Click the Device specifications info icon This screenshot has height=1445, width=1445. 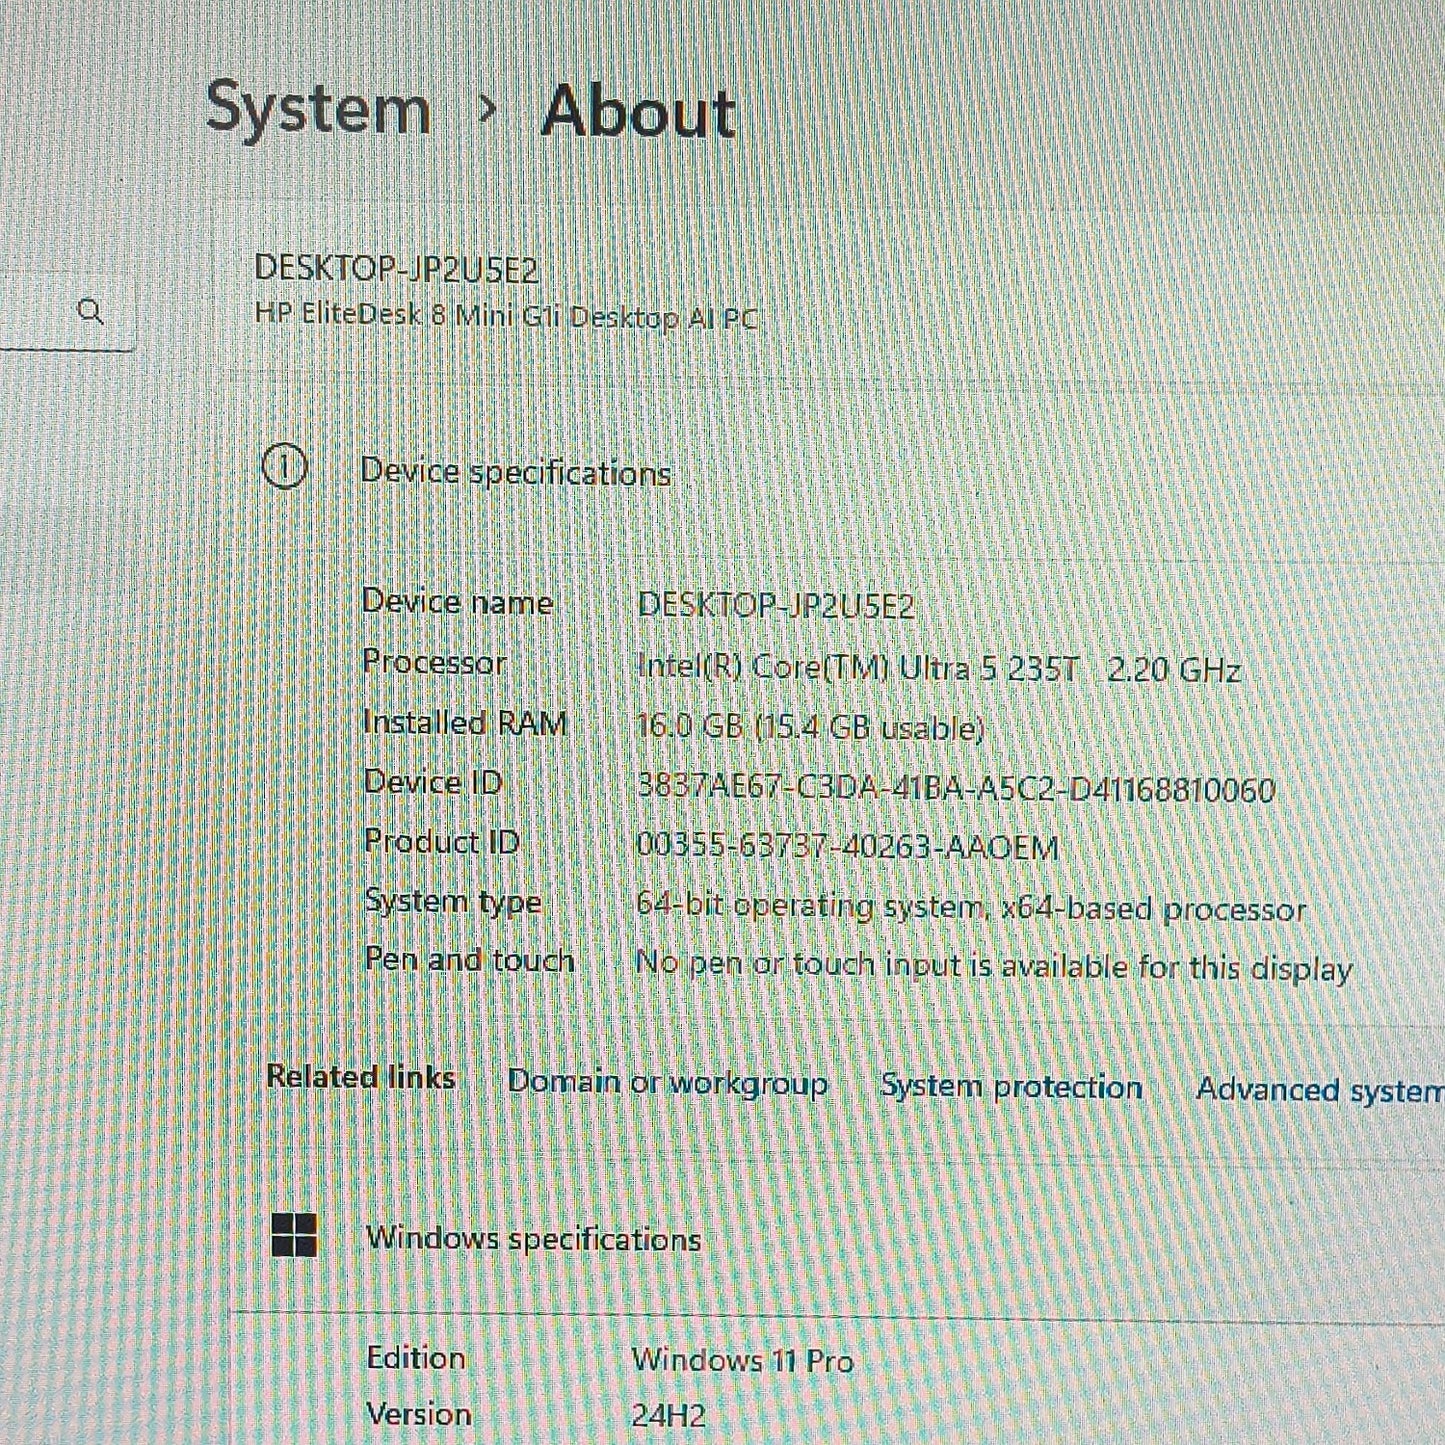(284, 468)
